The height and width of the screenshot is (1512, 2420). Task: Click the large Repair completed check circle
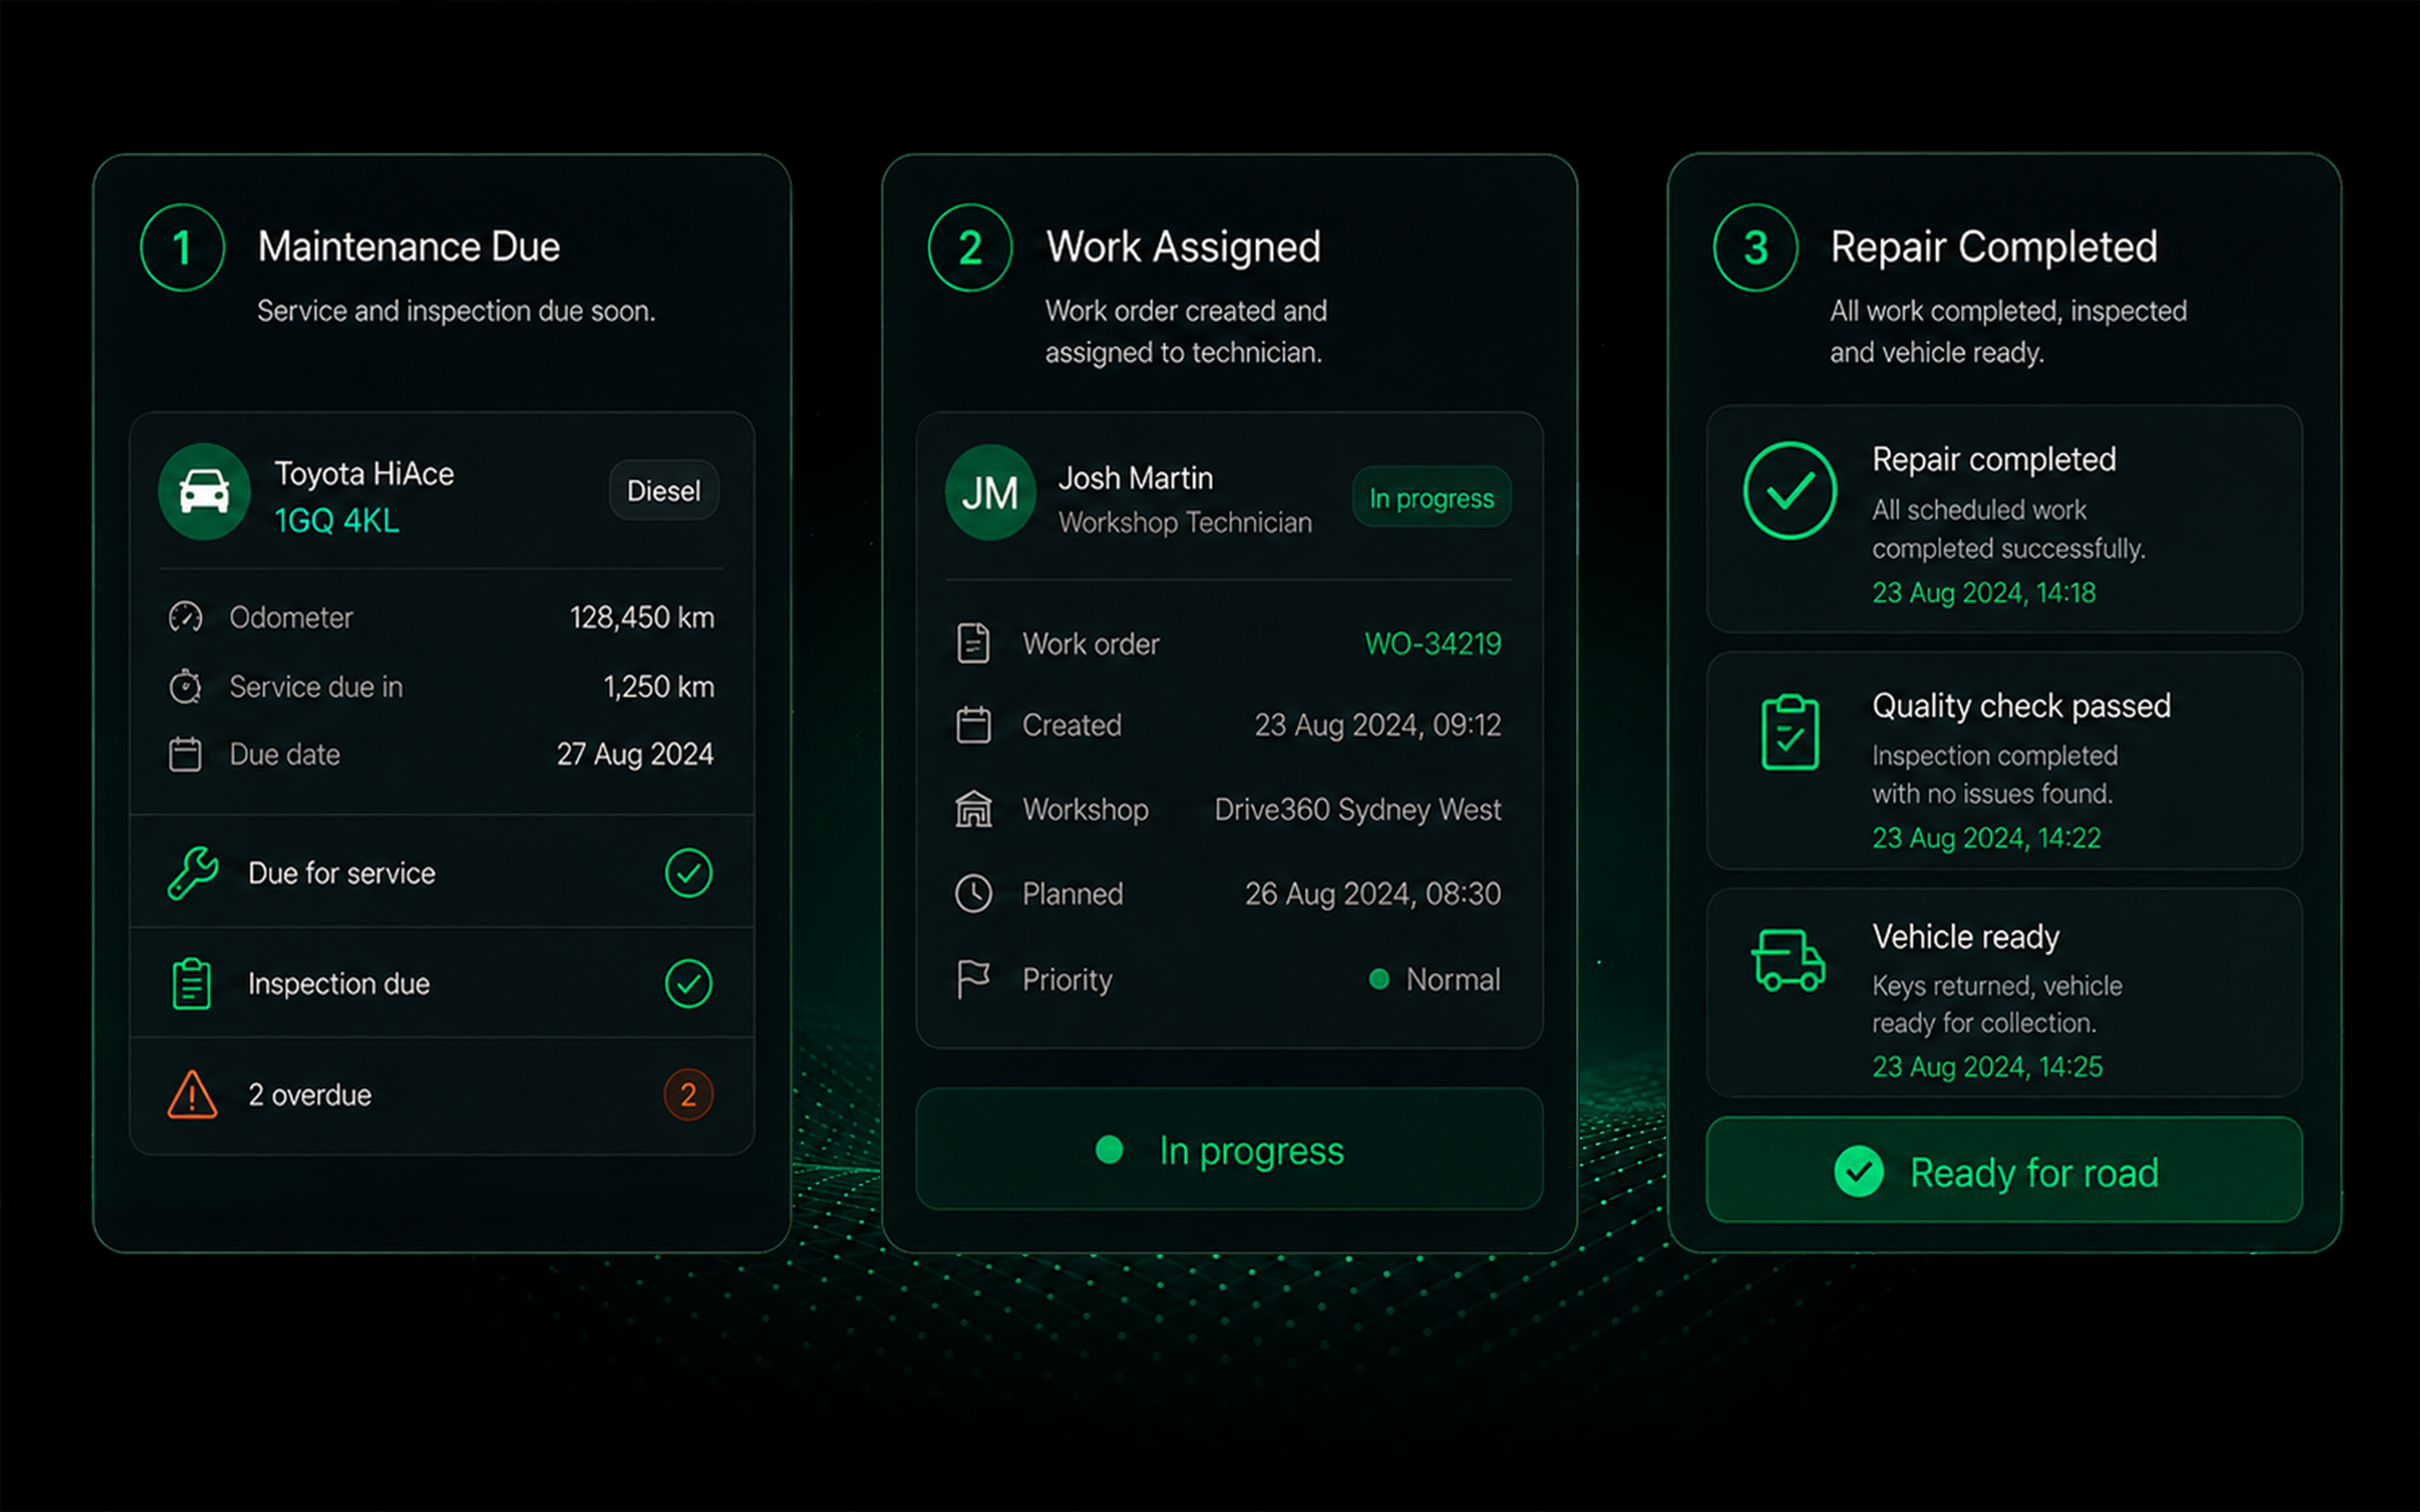coord(1789,491)
